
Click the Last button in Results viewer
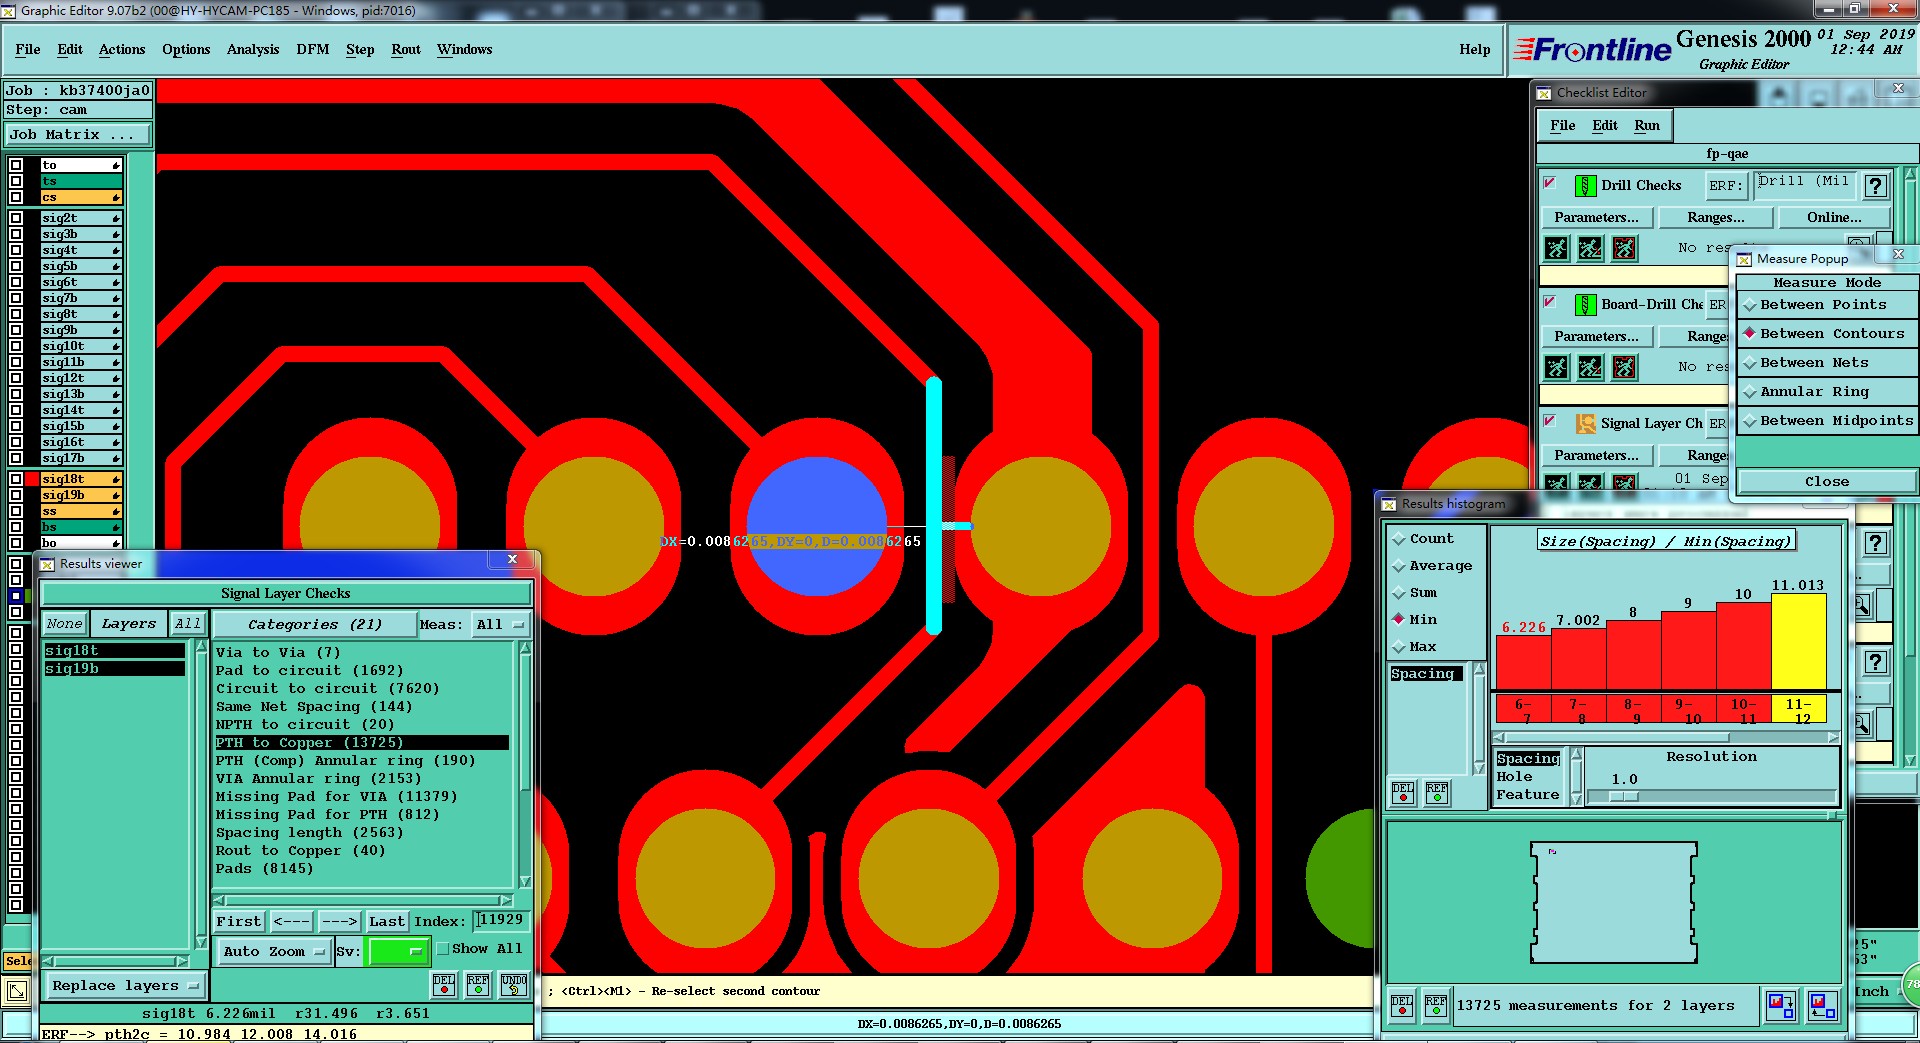(x=386, y=922)
